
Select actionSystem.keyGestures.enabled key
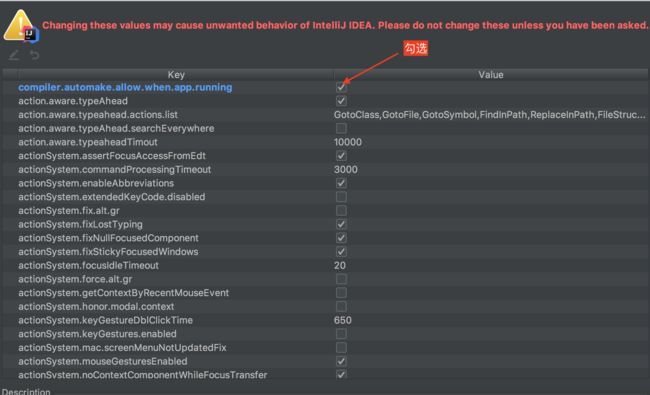(x=97, y=333)
